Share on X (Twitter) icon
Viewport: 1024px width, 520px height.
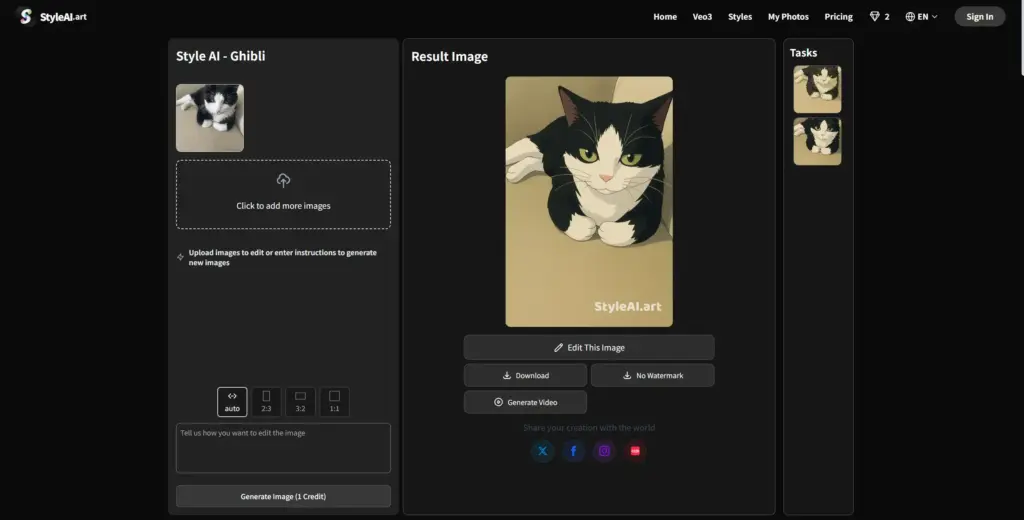pos(542,451)
